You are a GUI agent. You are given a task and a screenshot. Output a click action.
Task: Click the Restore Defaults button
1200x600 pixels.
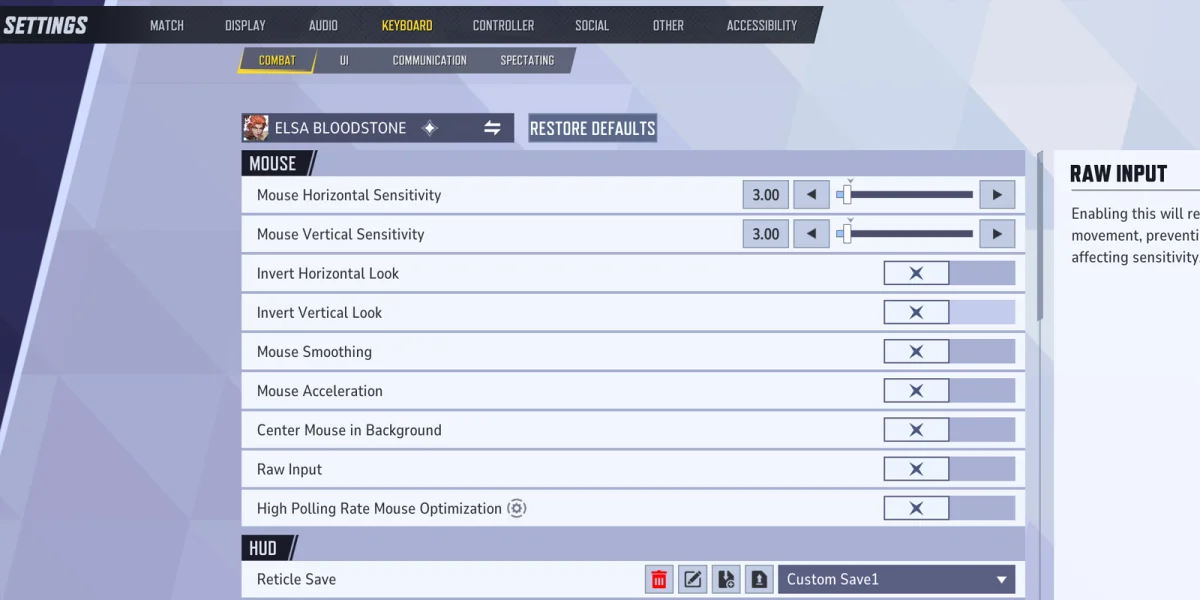click(591, 128)
